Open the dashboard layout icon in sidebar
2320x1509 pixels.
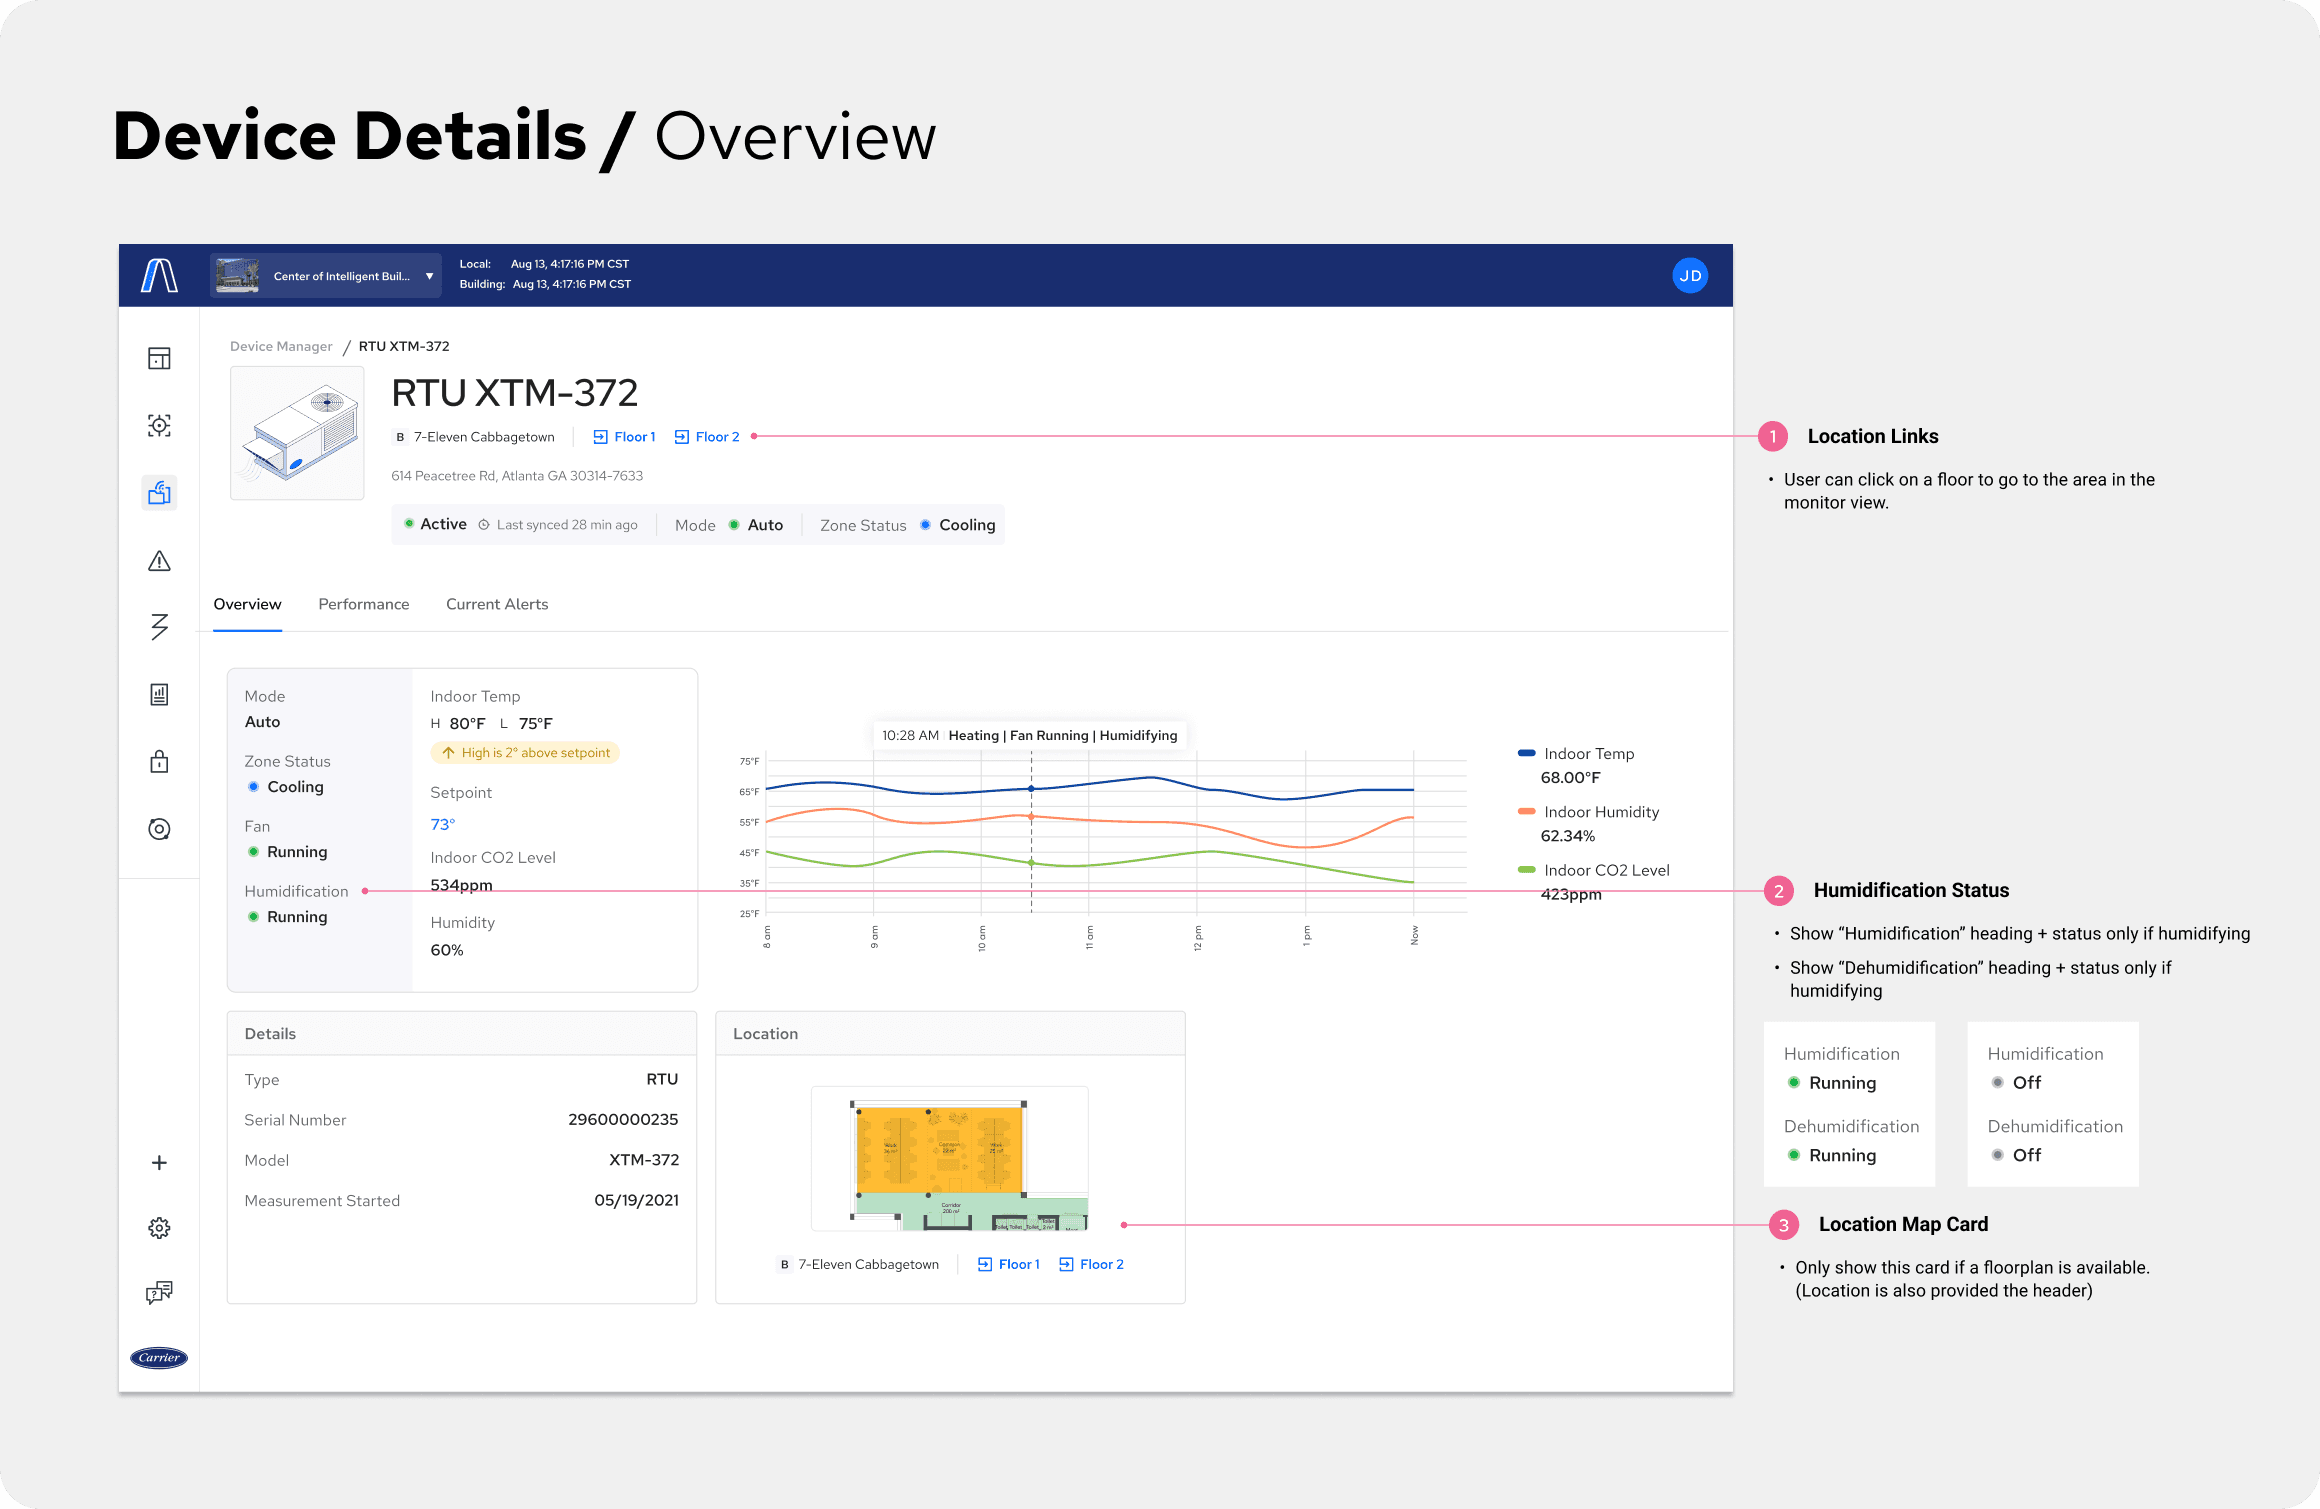(x=159, y=358)
